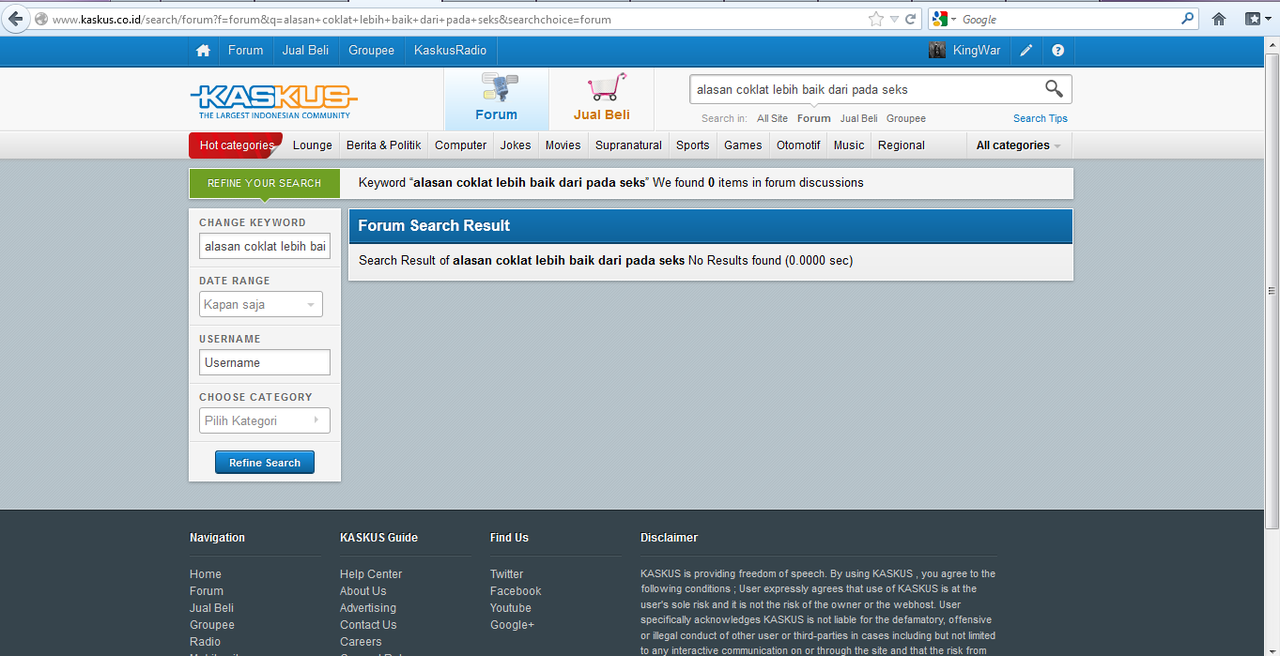Open footer Careers link
1280x656 pixels.
pos(360,642)
